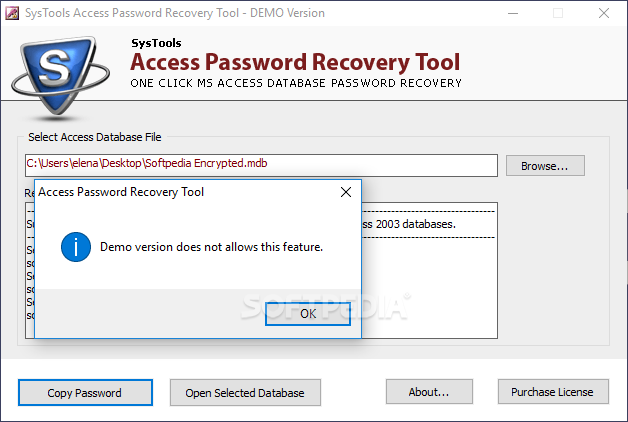Click the dialog title "Access Password Recovery Tool"
Screen dimensions: 628x422
(x=121, y=192)
